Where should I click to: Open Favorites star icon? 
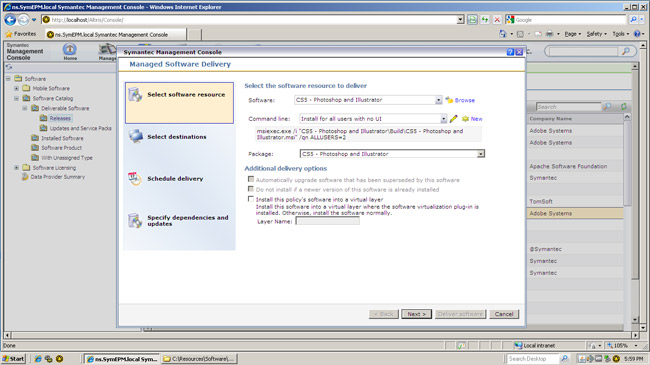(9, 34)
